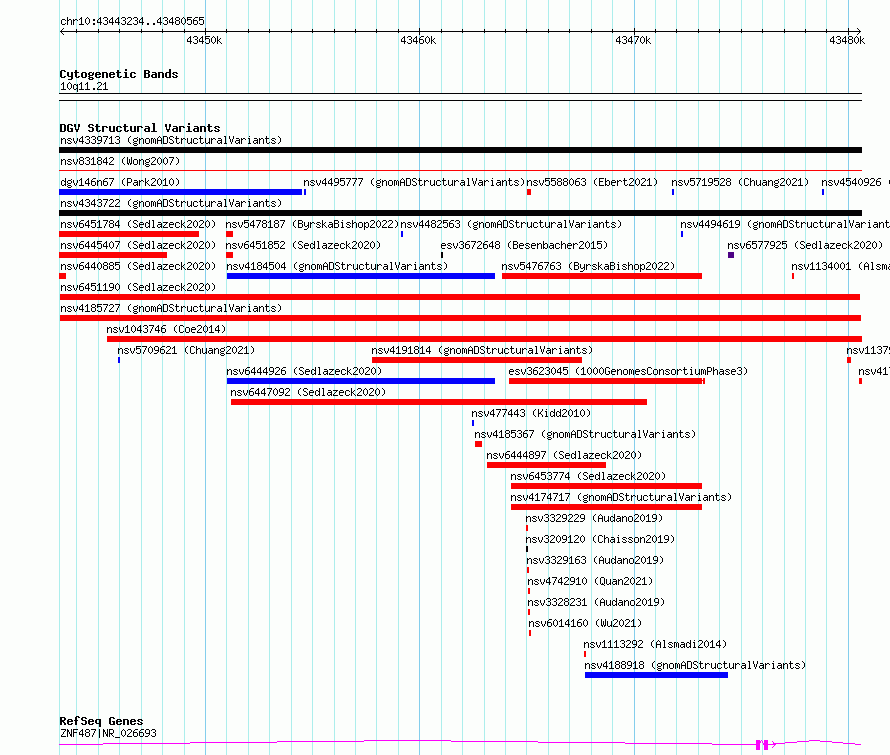Click the nsv1043746 (Coe2014) label
890x755 pixels.
[x=166, y=329]
